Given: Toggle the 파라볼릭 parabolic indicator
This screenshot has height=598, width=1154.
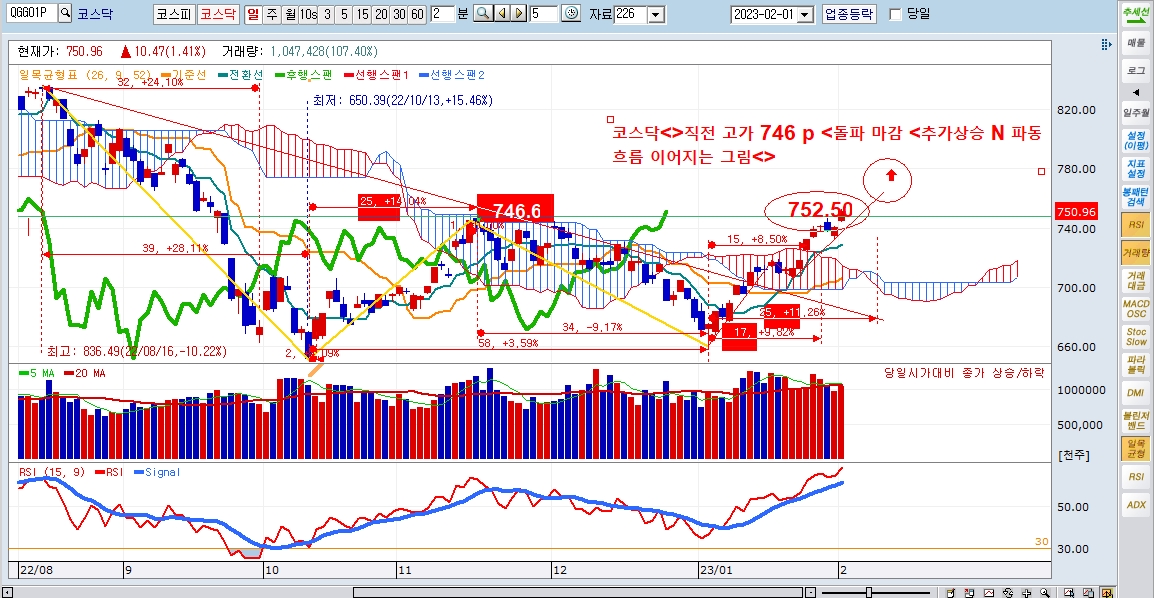Looking at the screenshot, I should (1136, 364).
